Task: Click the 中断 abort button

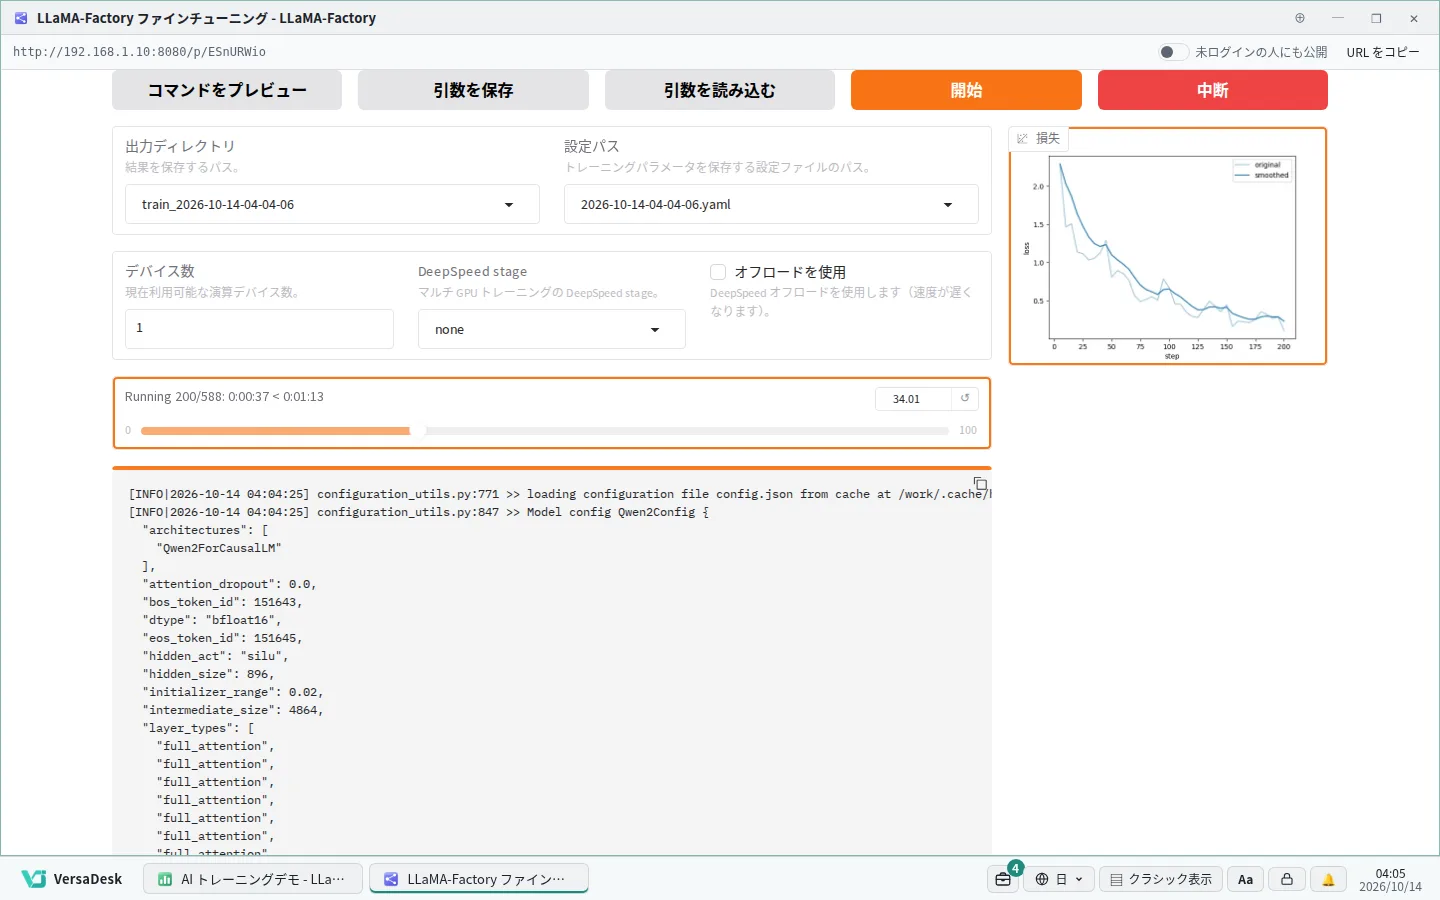Action: (x=1212, y=90)
